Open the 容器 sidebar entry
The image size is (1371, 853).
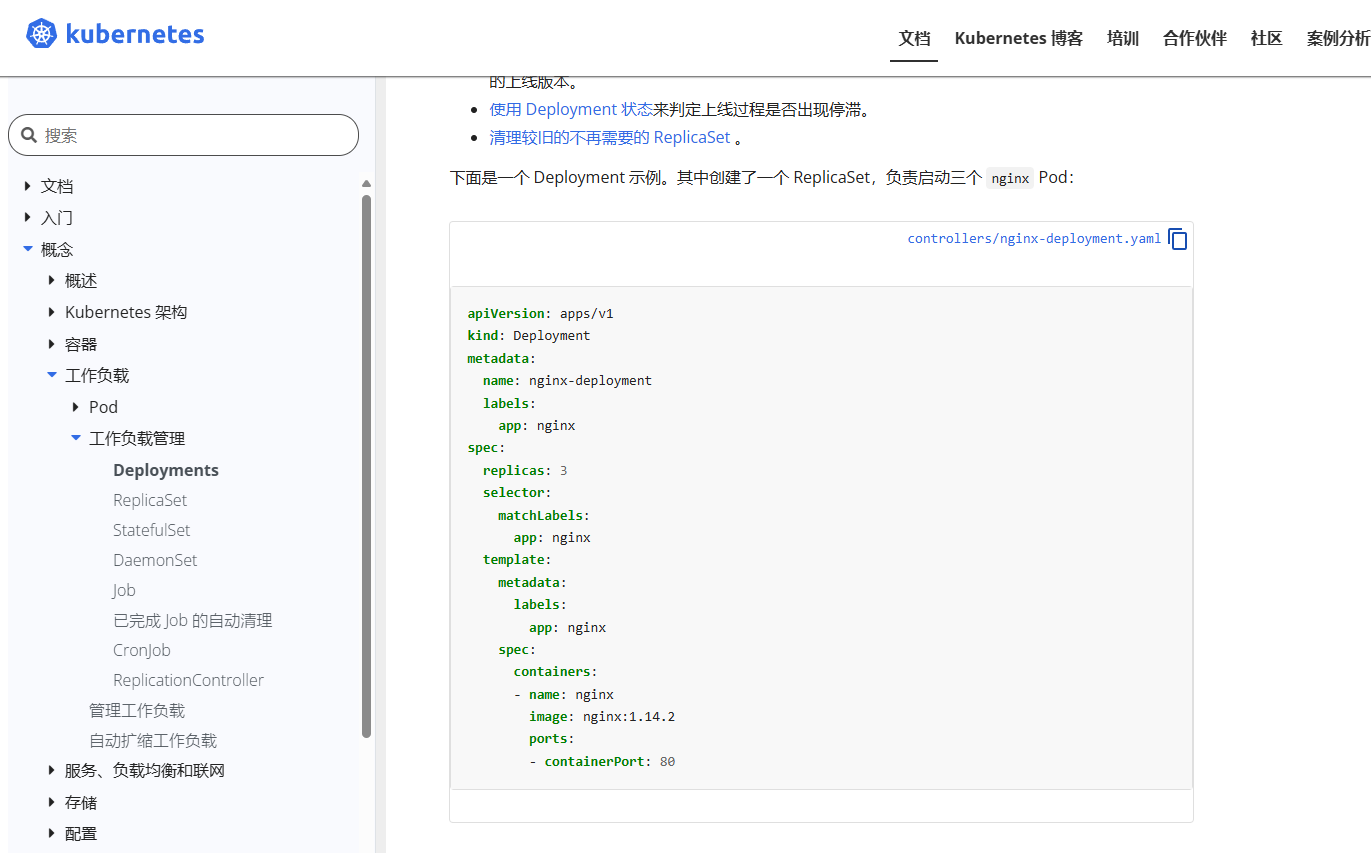[x=81, y=344]
